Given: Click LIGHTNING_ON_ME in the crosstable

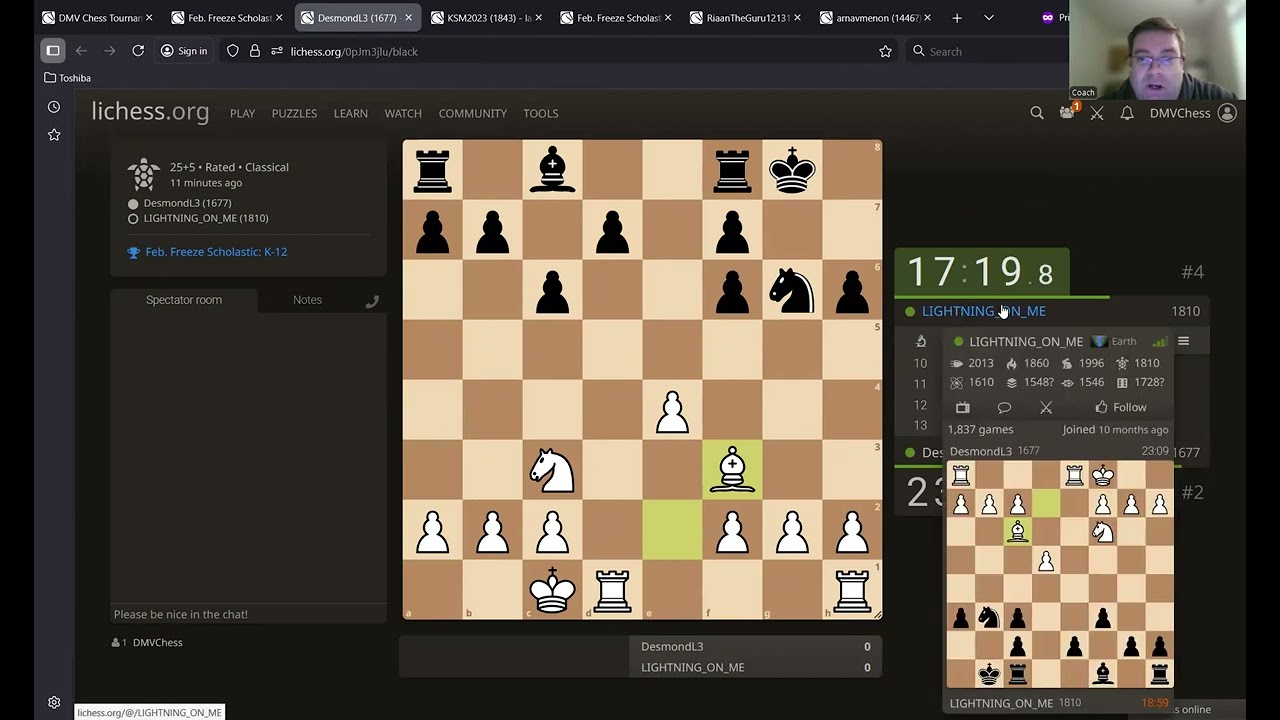Looking at the screenshot, I should pos(692,667).
